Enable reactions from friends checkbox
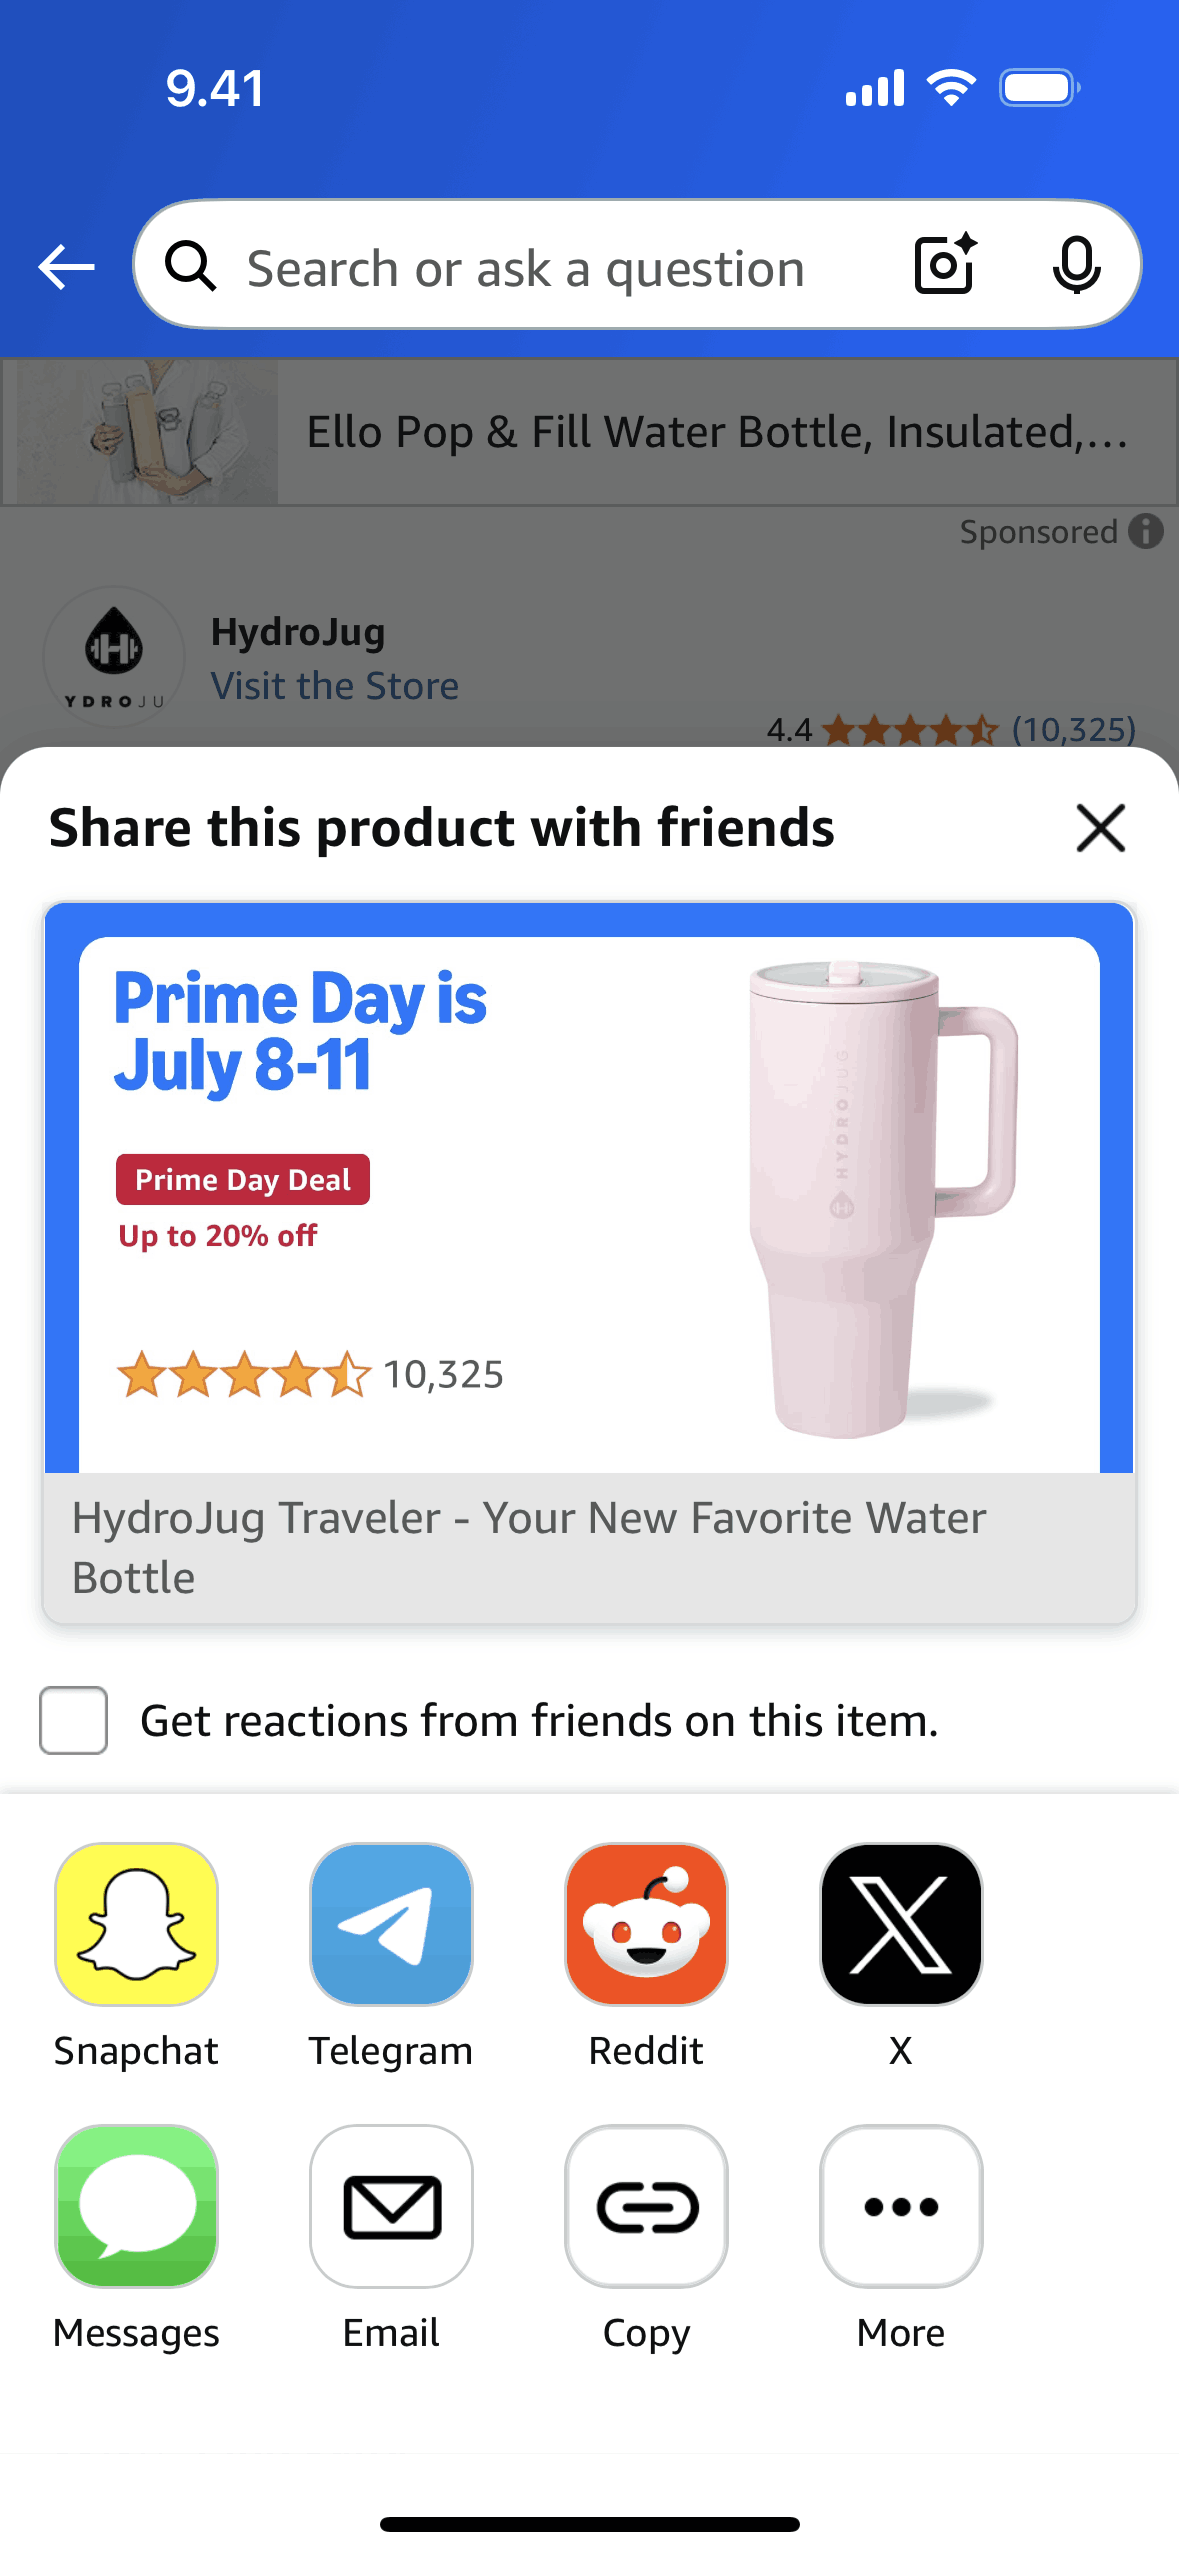Screen dimensions: 1179x2556 pos(73,1720)
